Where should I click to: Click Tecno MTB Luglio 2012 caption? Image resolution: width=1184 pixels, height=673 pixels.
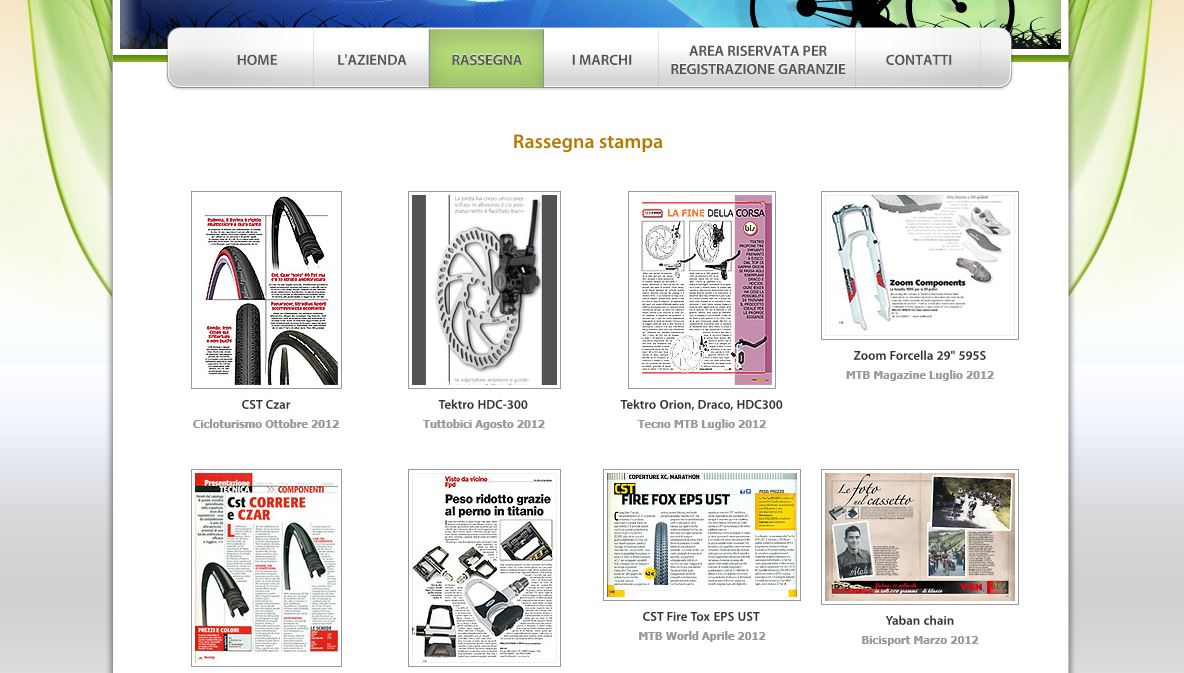click(701, 424)
